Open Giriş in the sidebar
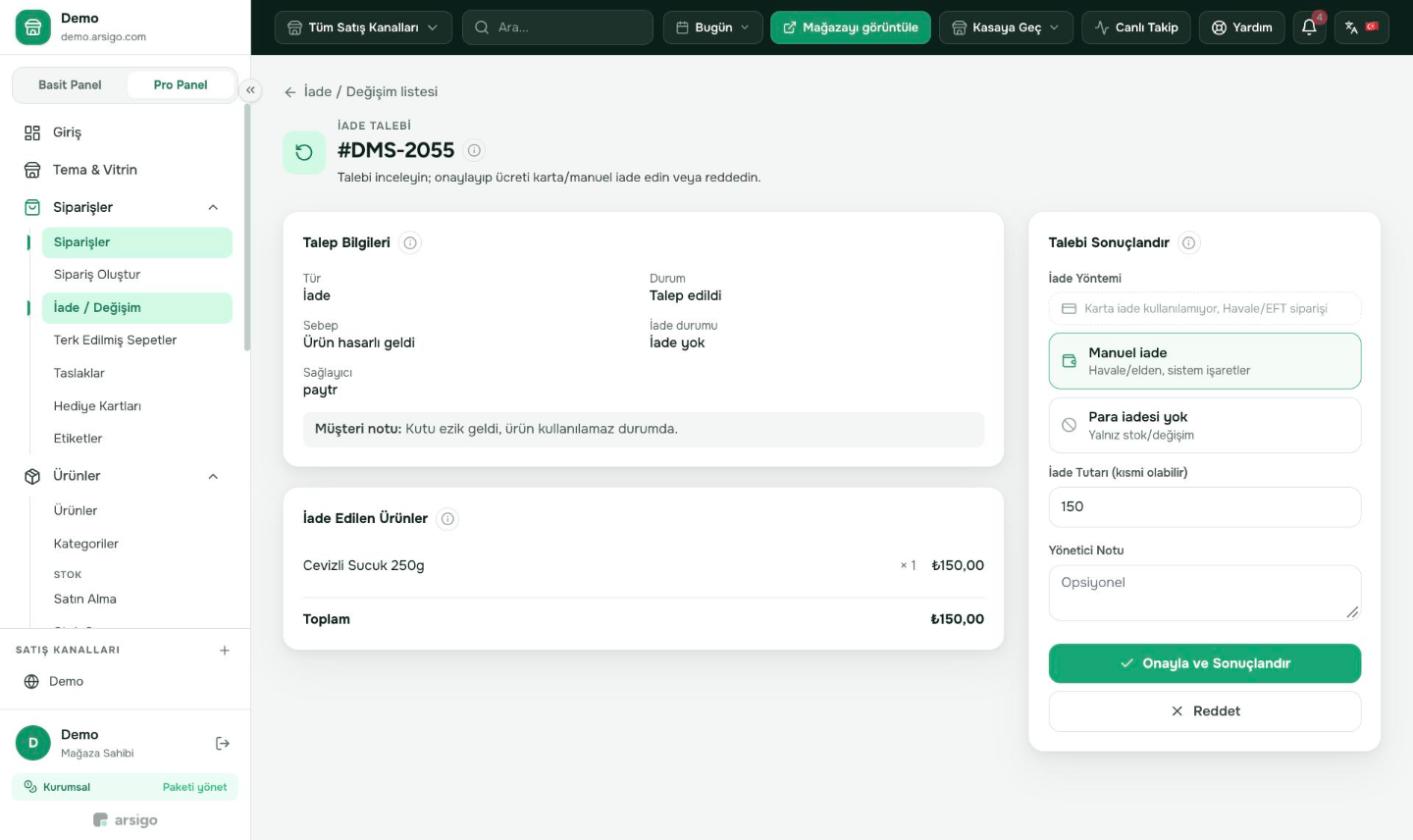Viewport: 1413px width, 840px height. (67, 132)
